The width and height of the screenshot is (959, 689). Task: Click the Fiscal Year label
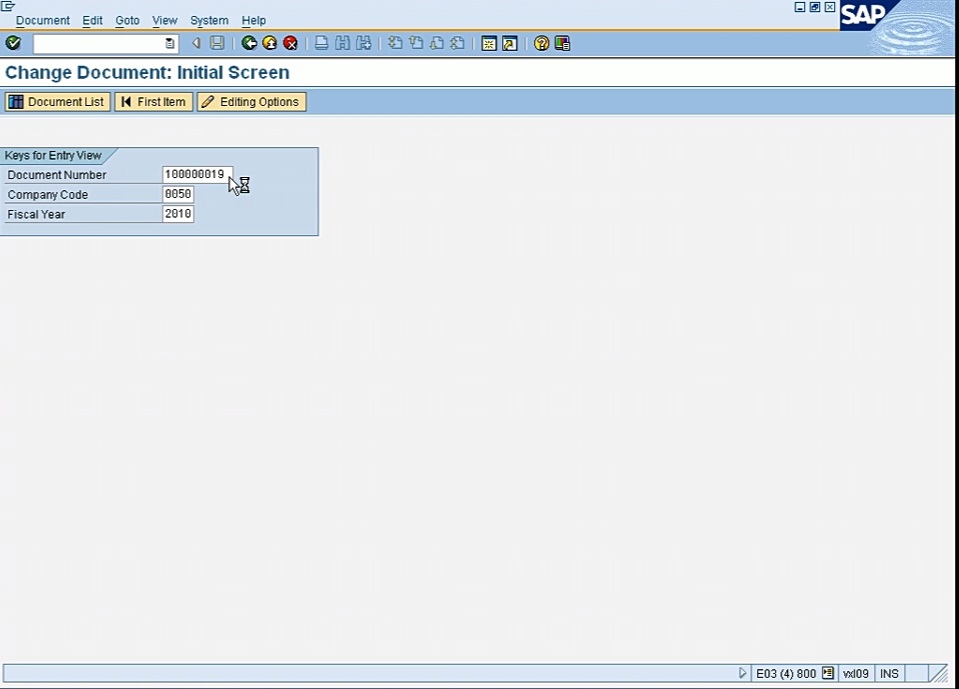[x=36, y=214]
